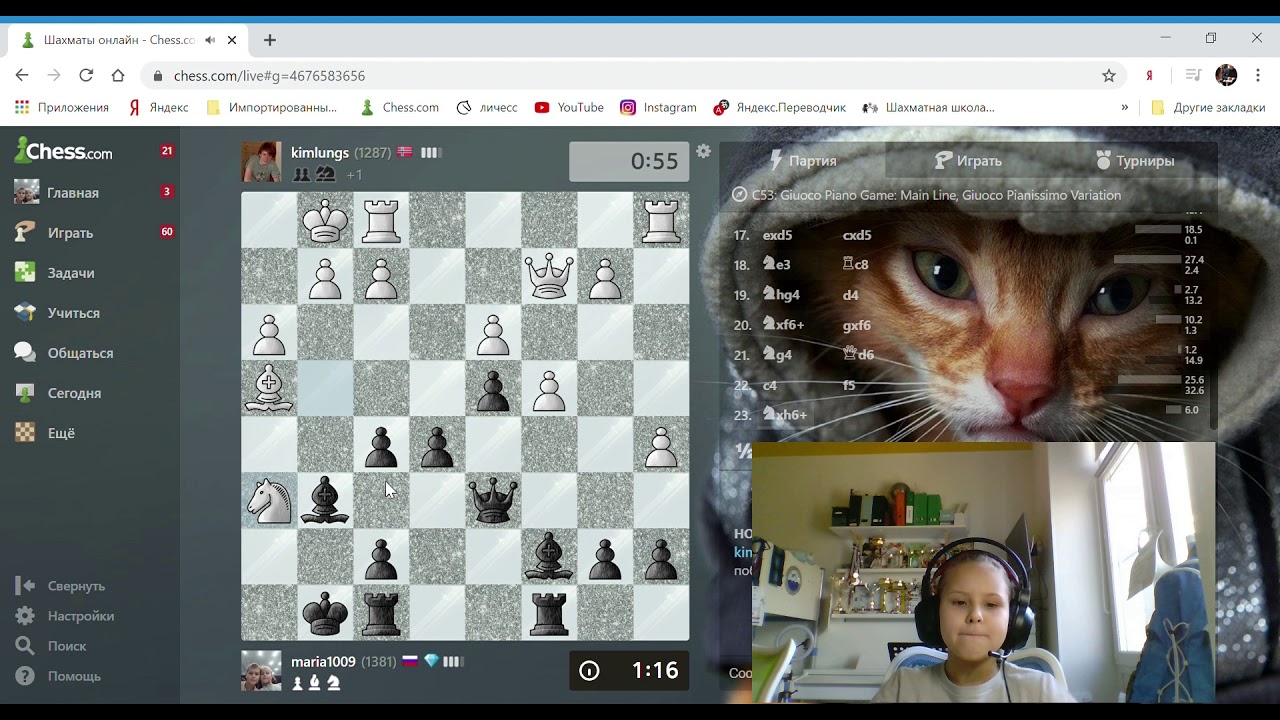Screen dimensions: 1280x720
Task: Open kimlungs player profile name
Action: [x=320, y=153]
